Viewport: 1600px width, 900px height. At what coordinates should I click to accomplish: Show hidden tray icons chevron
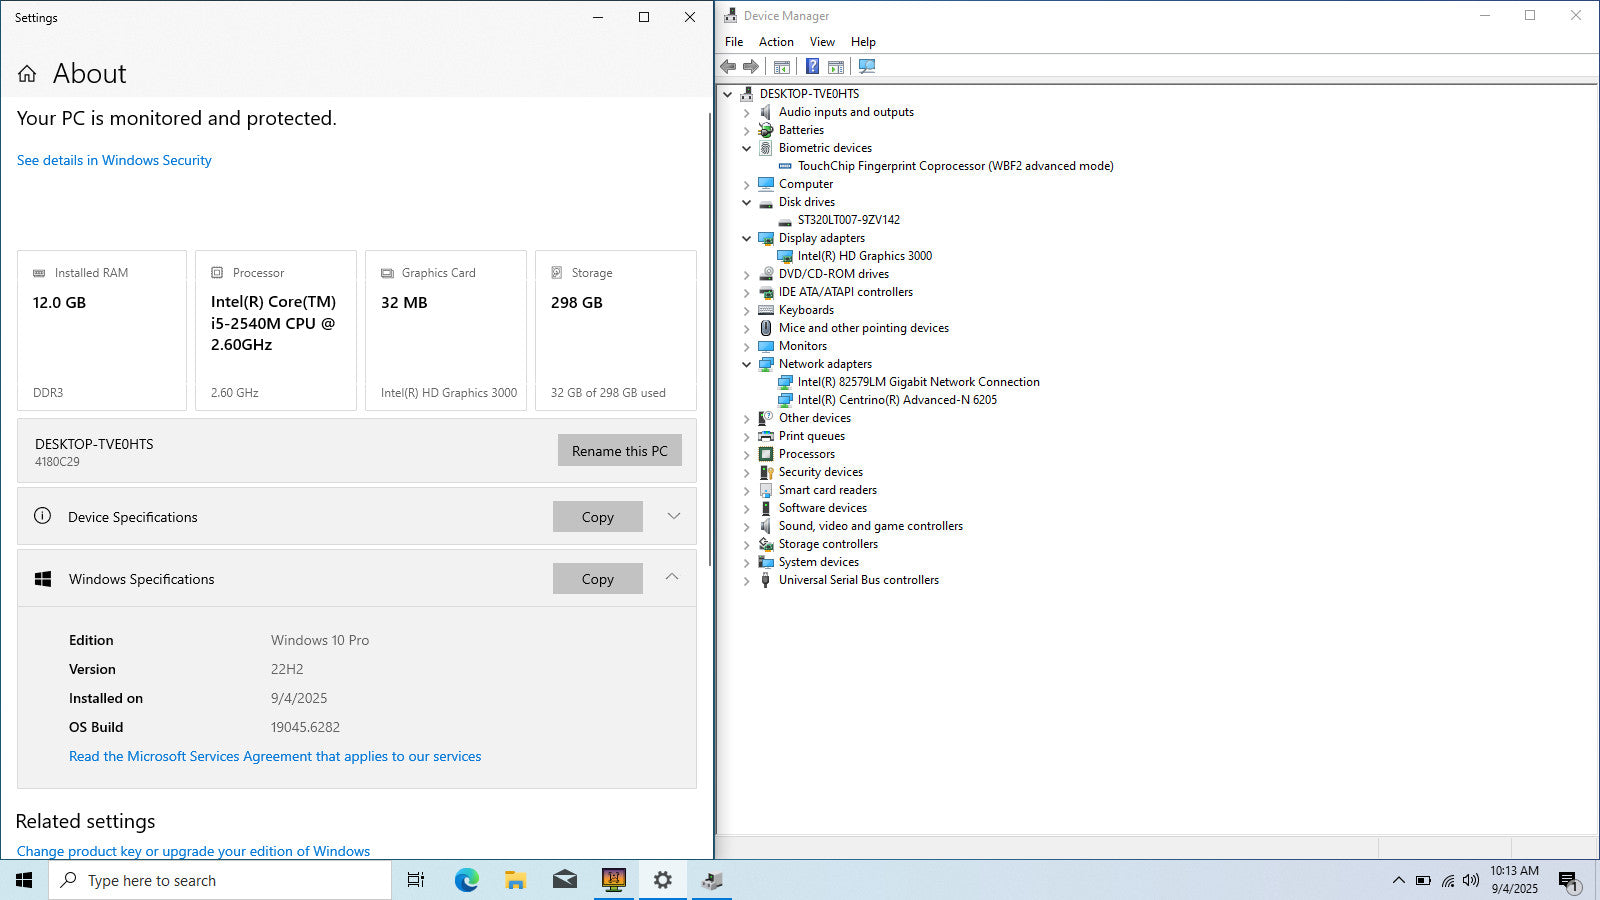(x=1398, y=881)
